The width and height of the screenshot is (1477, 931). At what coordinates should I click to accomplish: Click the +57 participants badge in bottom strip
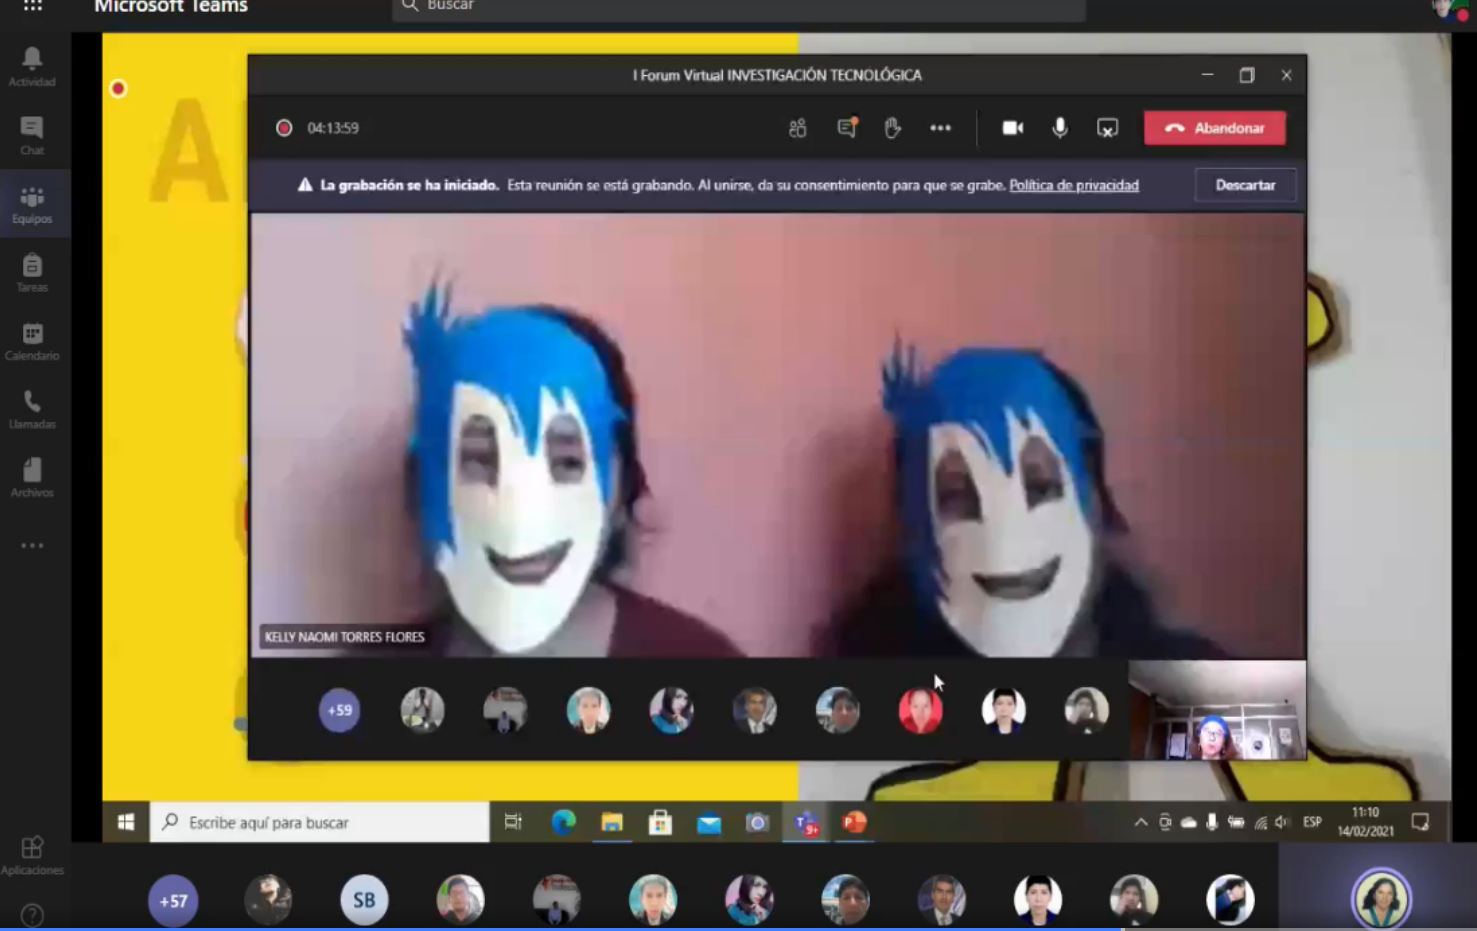[173, 901]
